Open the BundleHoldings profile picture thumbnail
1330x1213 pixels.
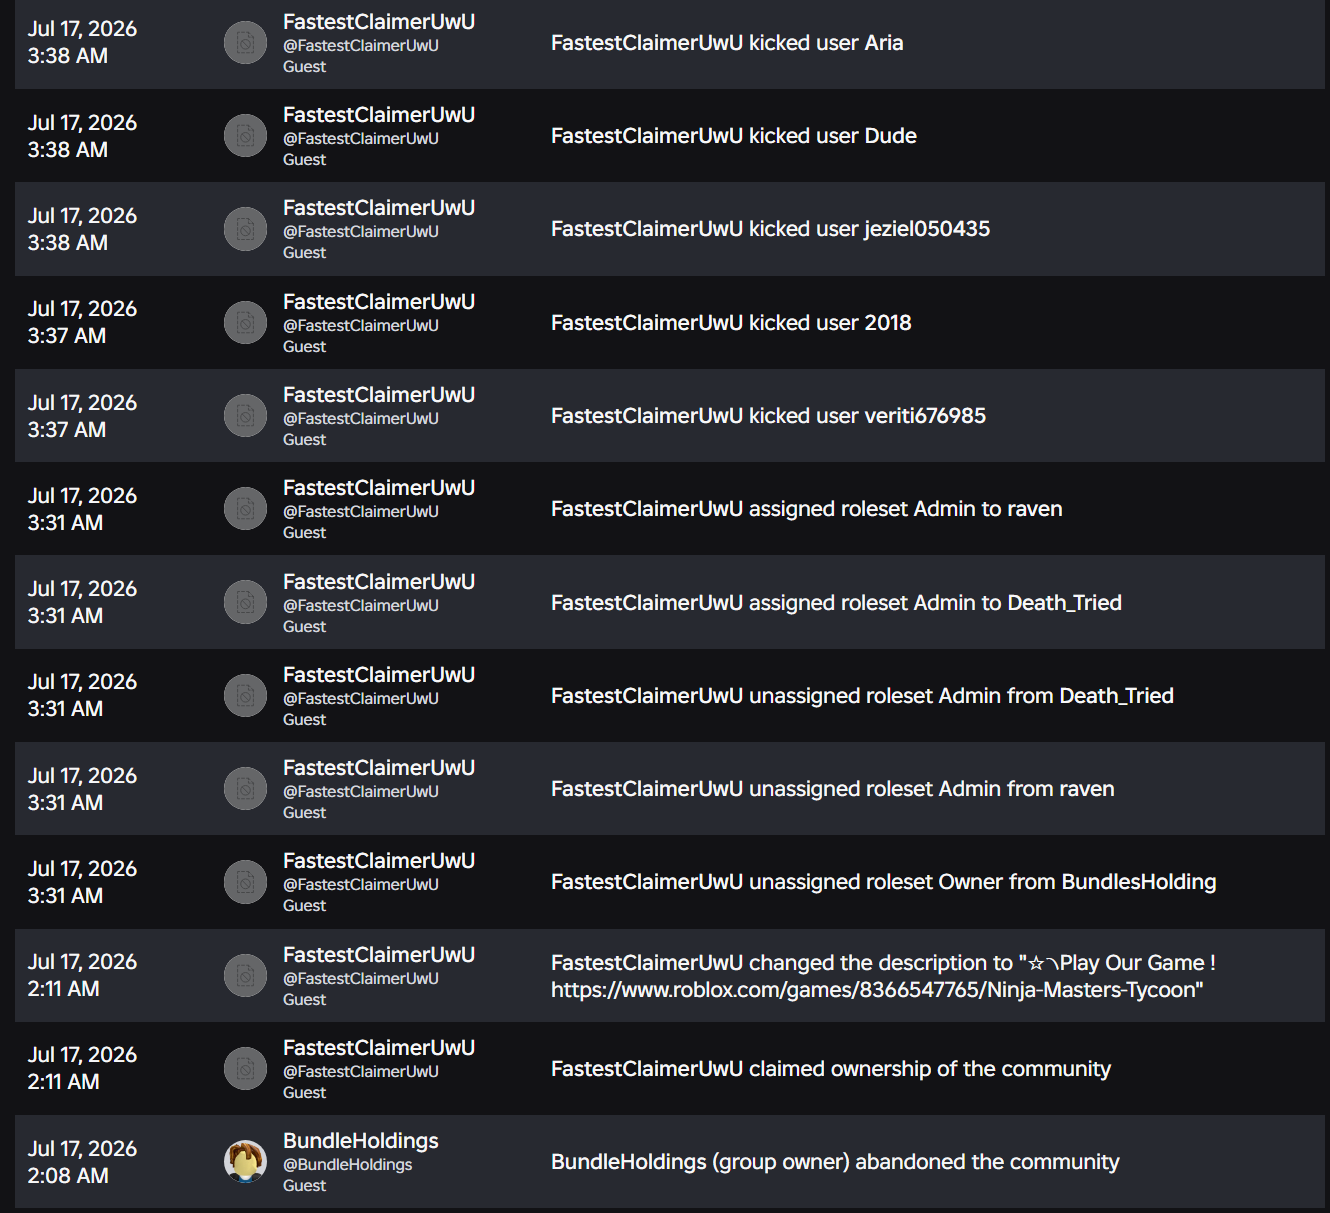click(x=245, y=1161)
